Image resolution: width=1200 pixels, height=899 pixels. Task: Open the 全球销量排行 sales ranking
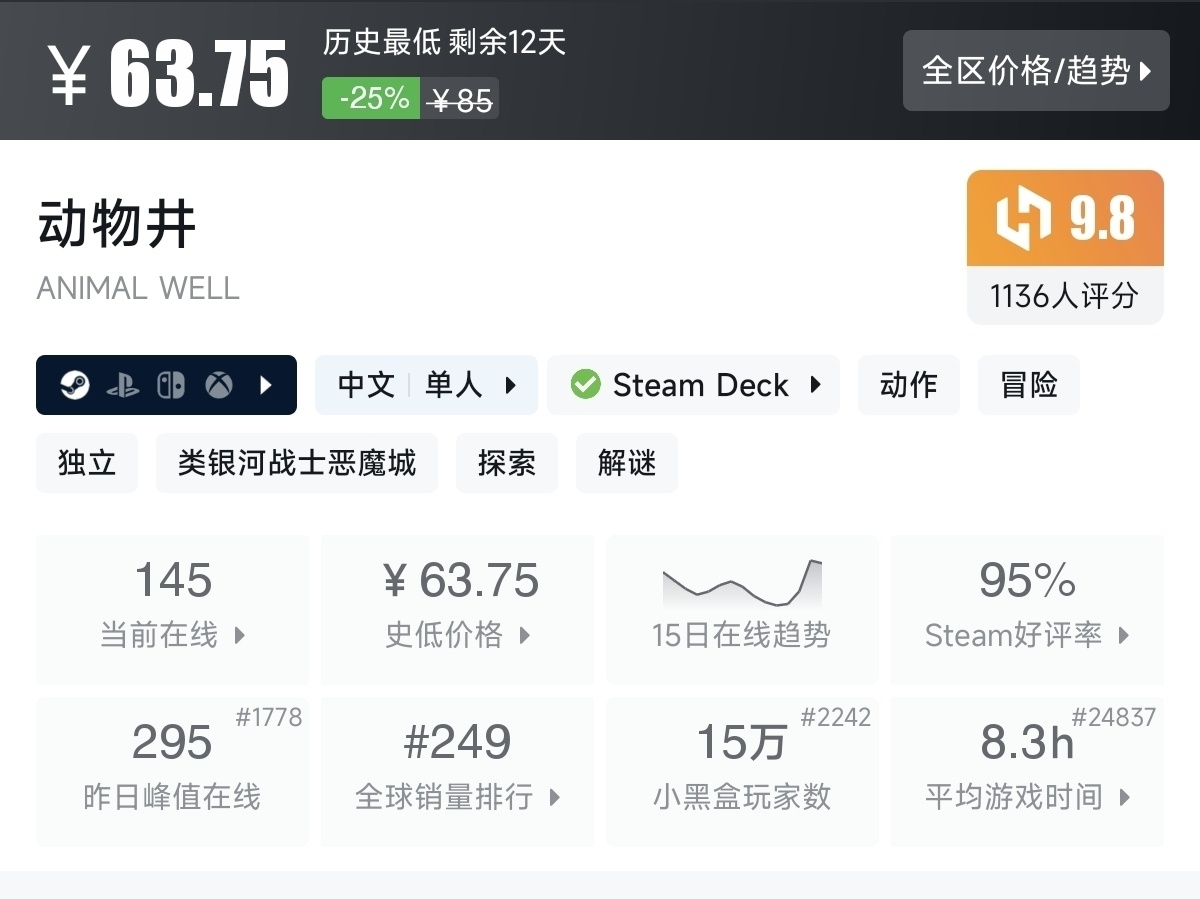457,771
